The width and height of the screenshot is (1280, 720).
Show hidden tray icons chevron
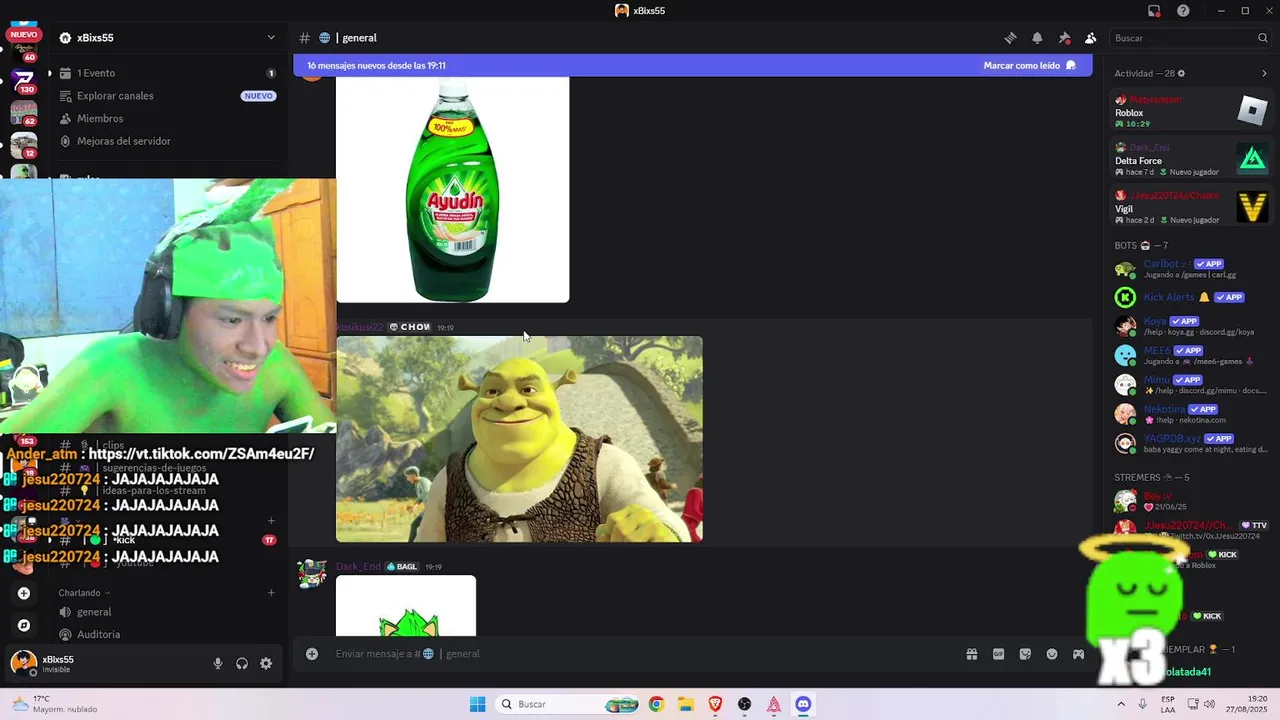coord(1121,704)
